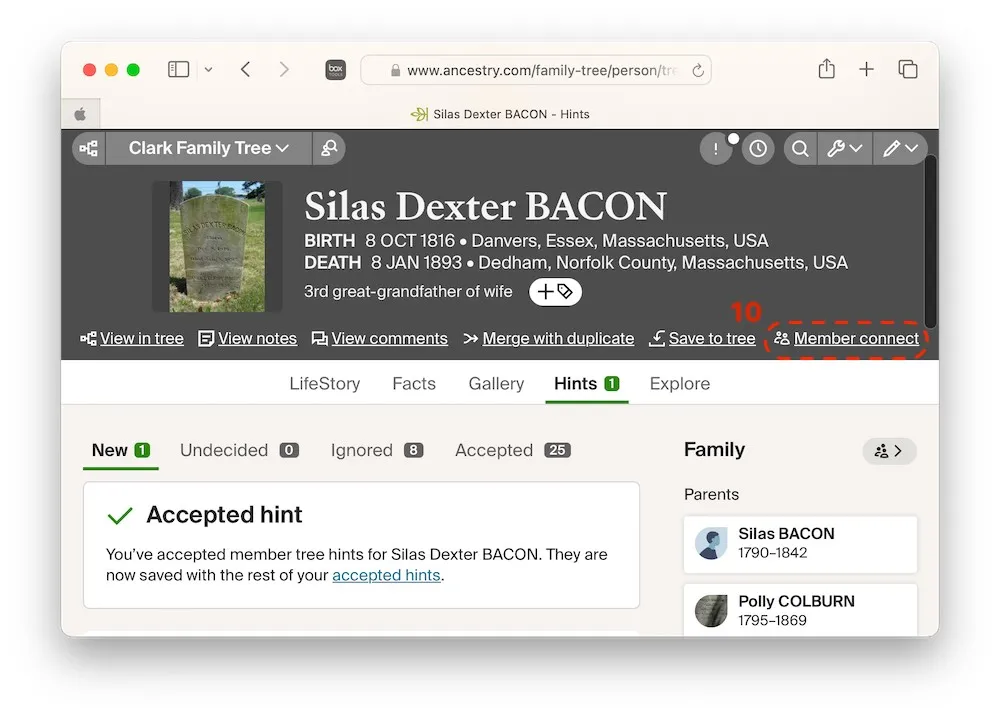Click the death date 8 JAN 1893
The width and height of the screenshot is (1000, 717).
pos(416,263)
